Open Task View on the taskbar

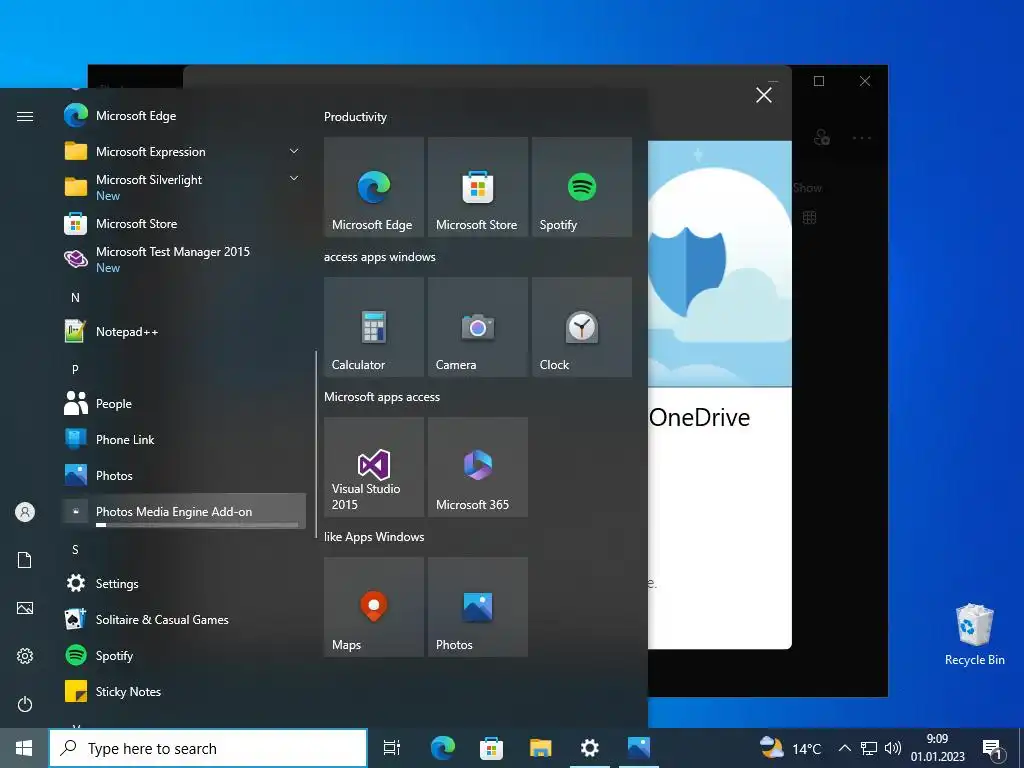point(392,748)
